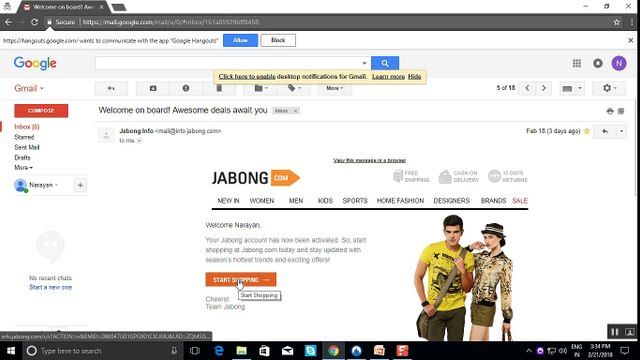Block Google Hangouts communication
This screenshot has height=360, width=640.
point(278,40)
